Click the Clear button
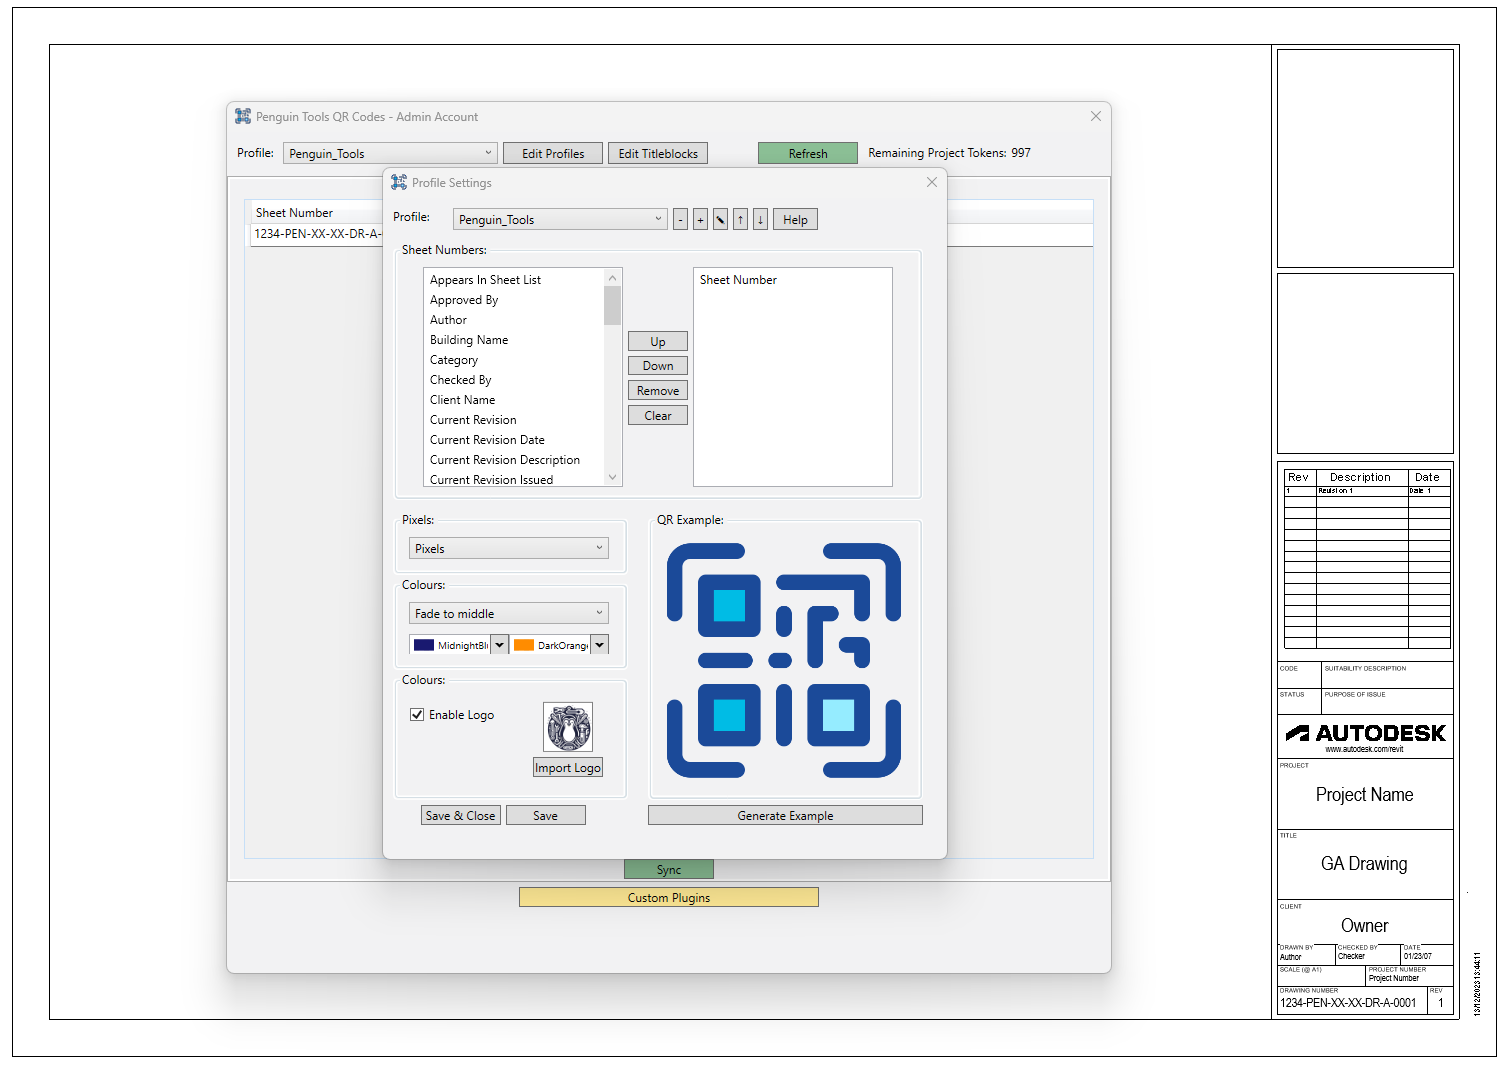 [x=658, y=416]
